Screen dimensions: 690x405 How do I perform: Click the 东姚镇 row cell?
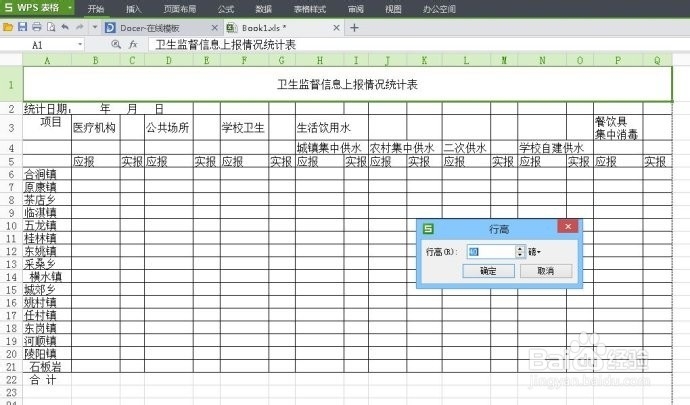[47, 251]
